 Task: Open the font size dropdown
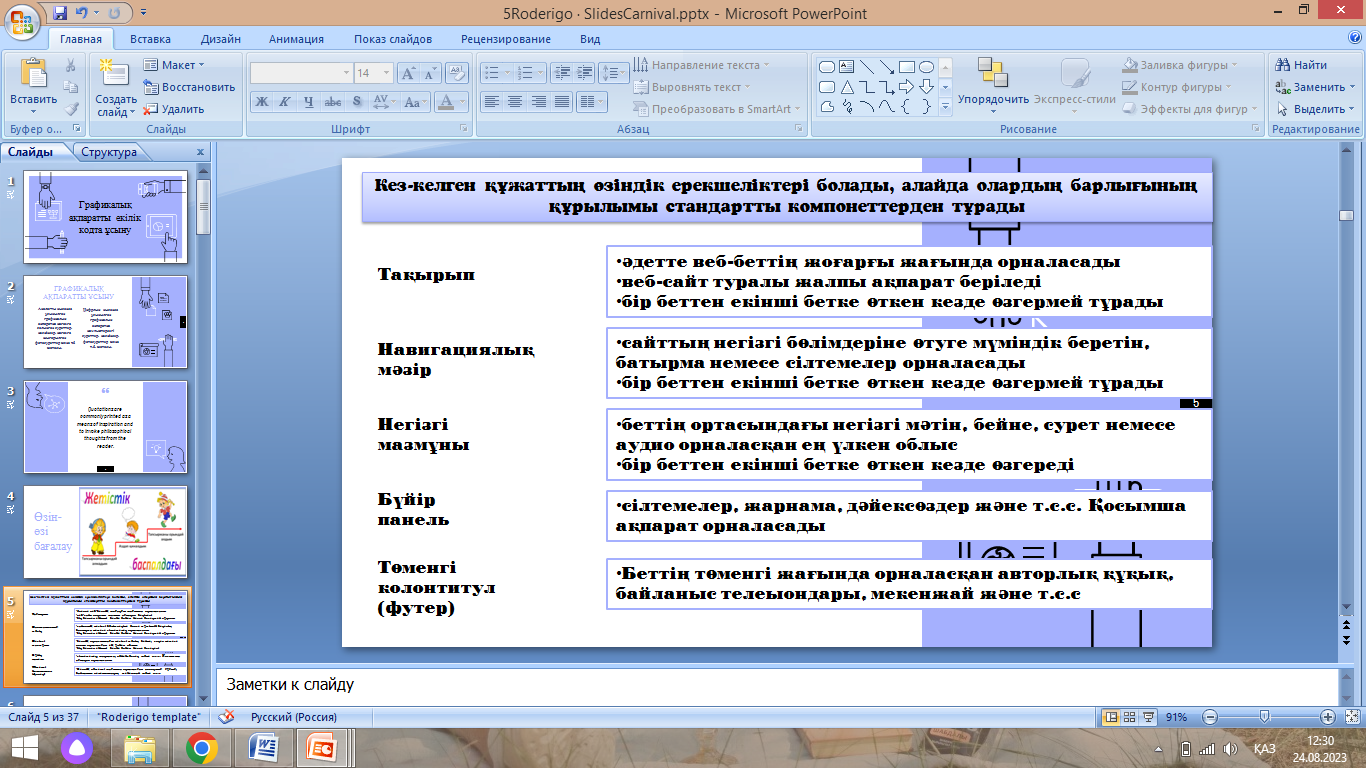(x=385, y=73)
